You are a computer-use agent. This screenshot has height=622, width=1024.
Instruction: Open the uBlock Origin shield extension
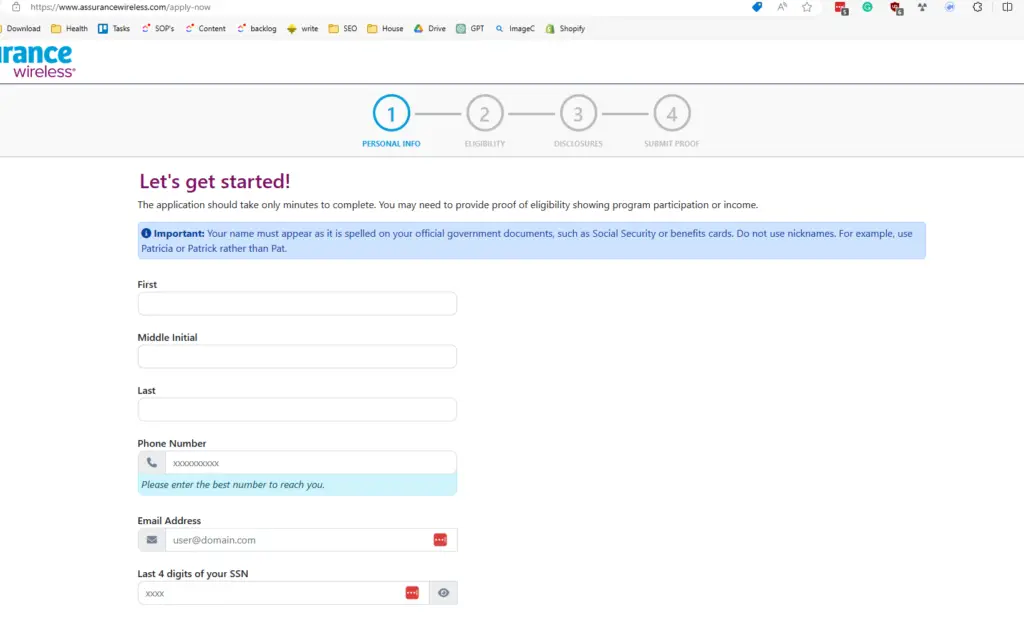click(896, 8)
